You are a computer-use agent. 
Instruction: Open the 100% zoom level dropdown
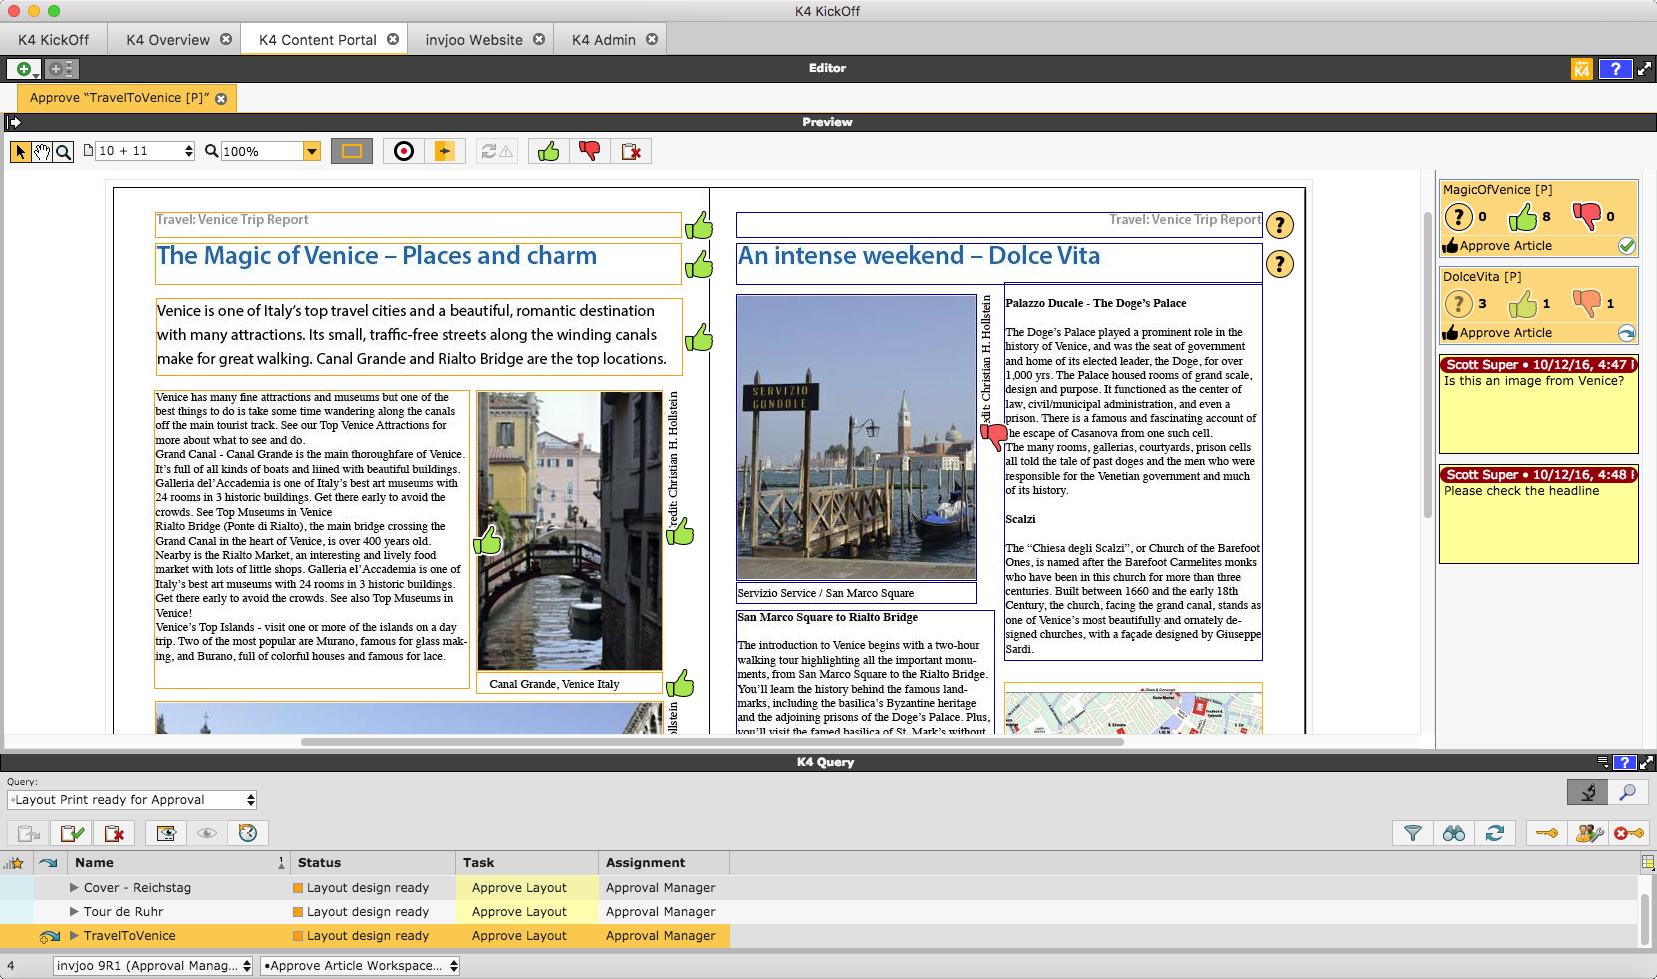pyautogui.click(x=312, y=151)
